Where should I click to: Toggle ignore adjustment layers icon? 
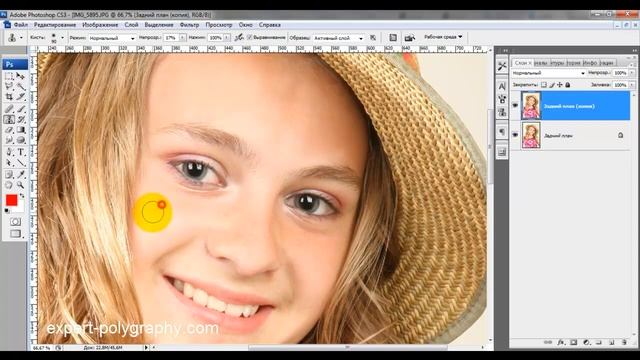coord(373,38)
